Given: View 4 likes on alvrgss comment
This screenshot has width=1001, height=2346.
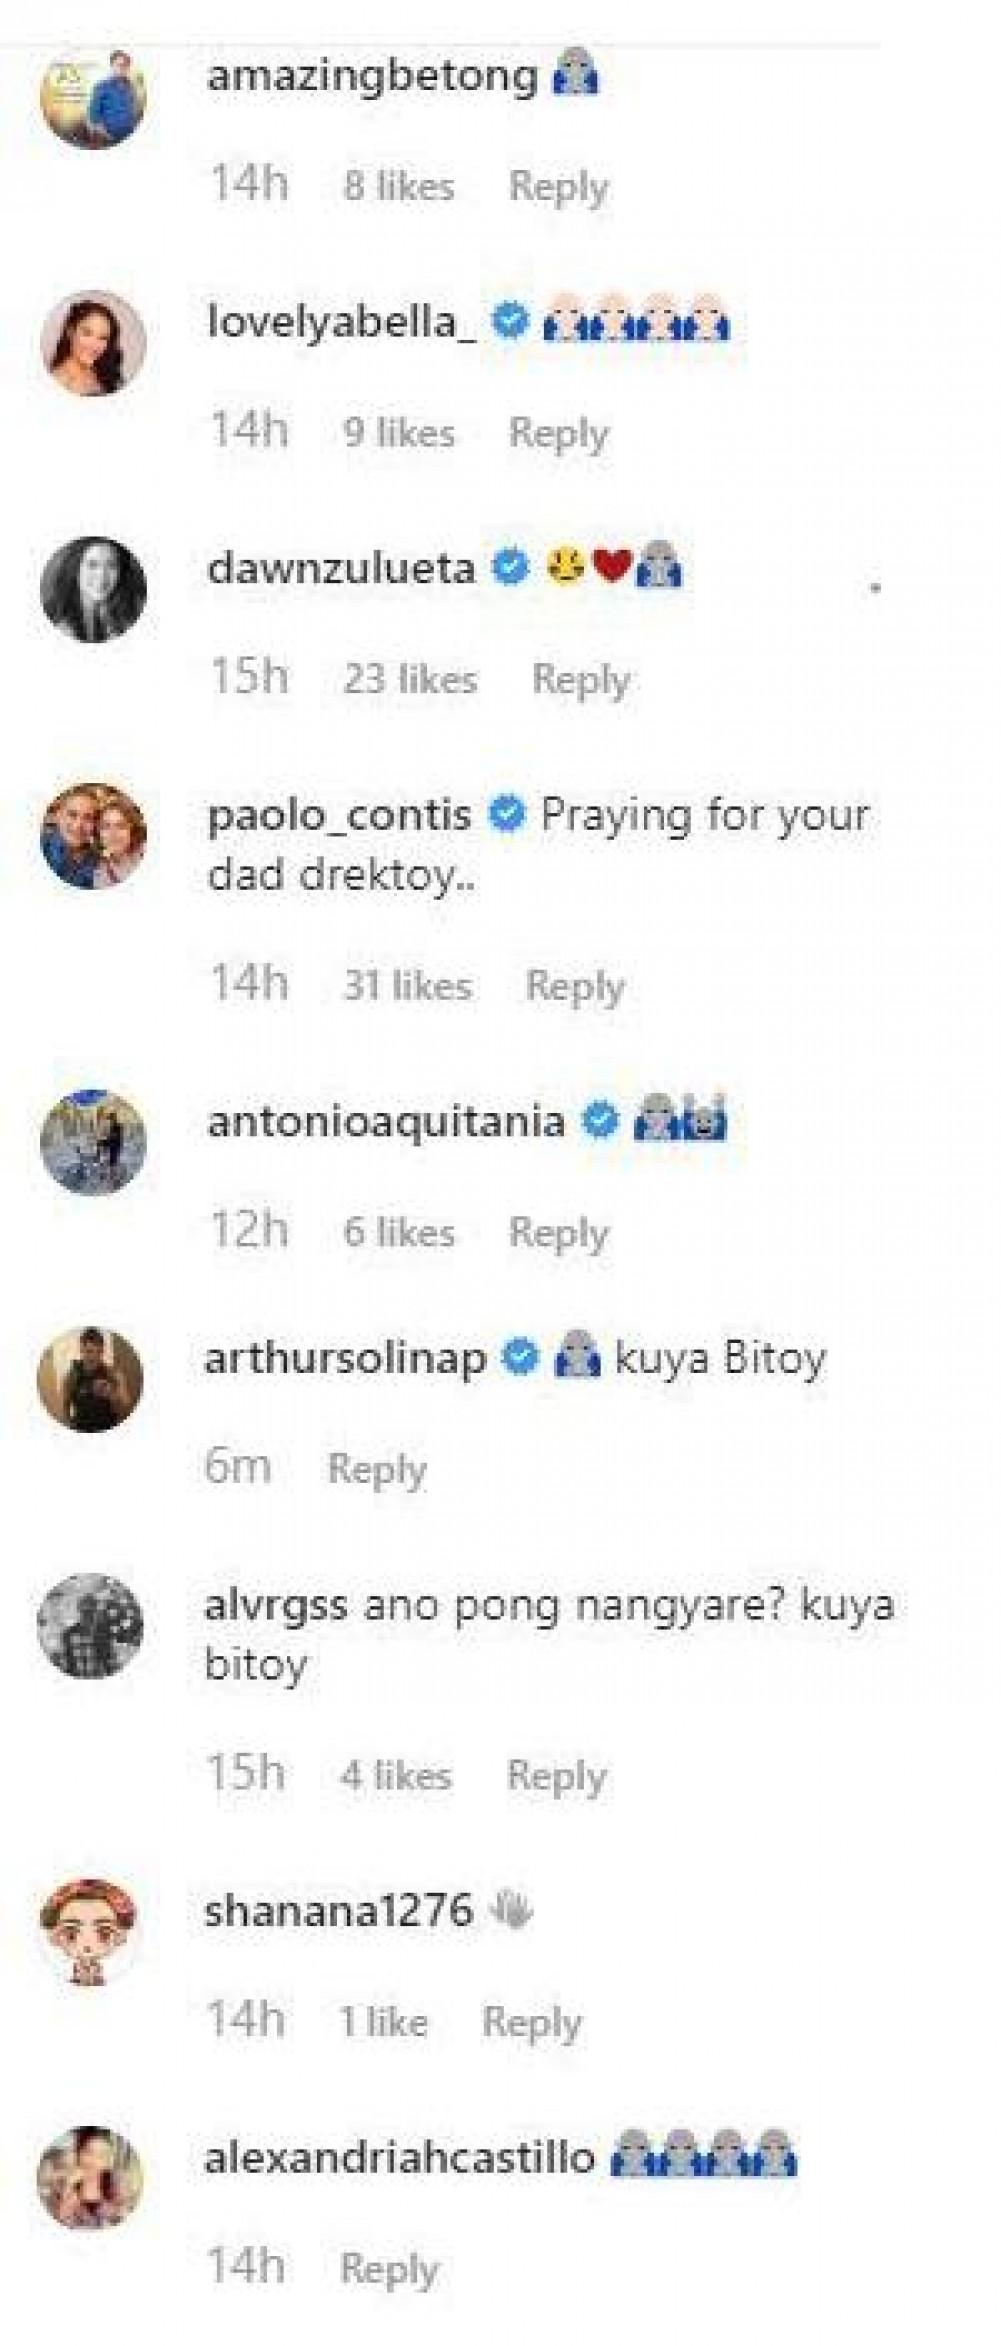Looking at the screenshot, I should click(x=396, y=1776).
